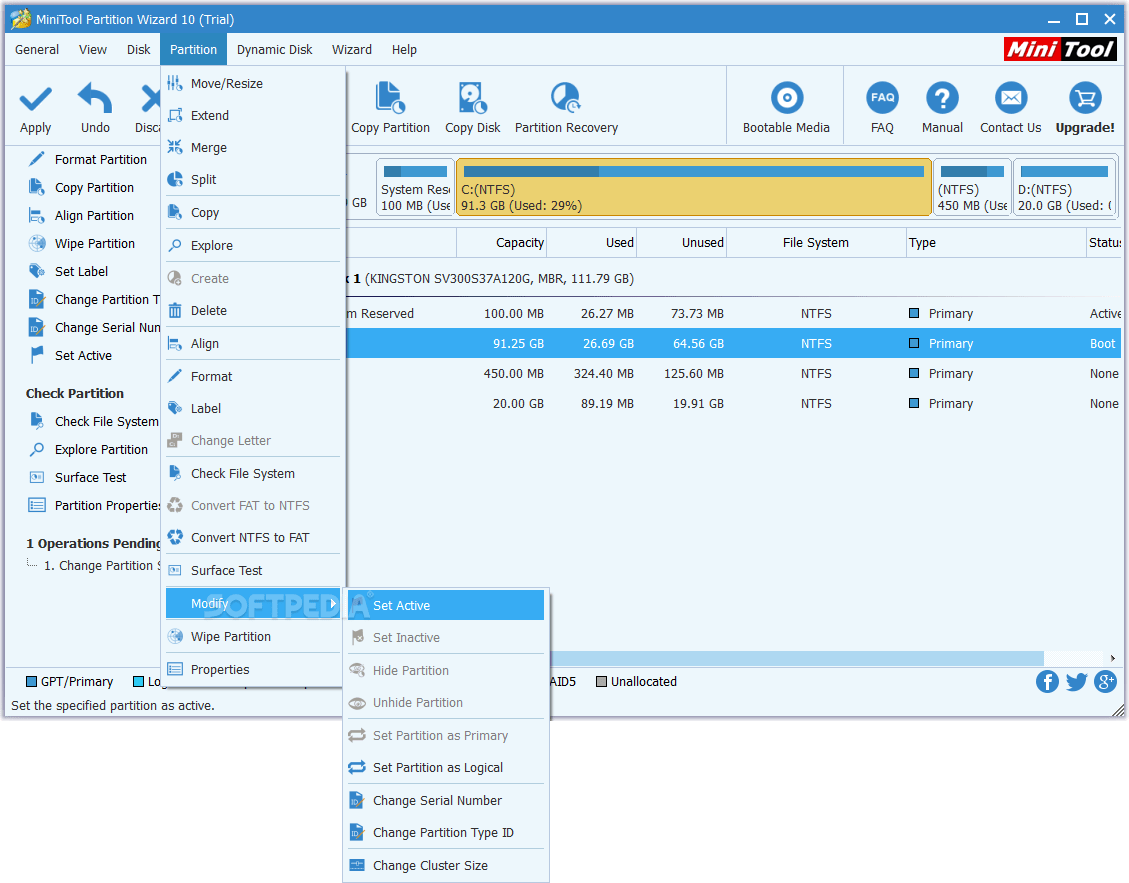This screenshot has width=1129, height=883.
Task: Click the Bootable Media icon
Action: 786,97
